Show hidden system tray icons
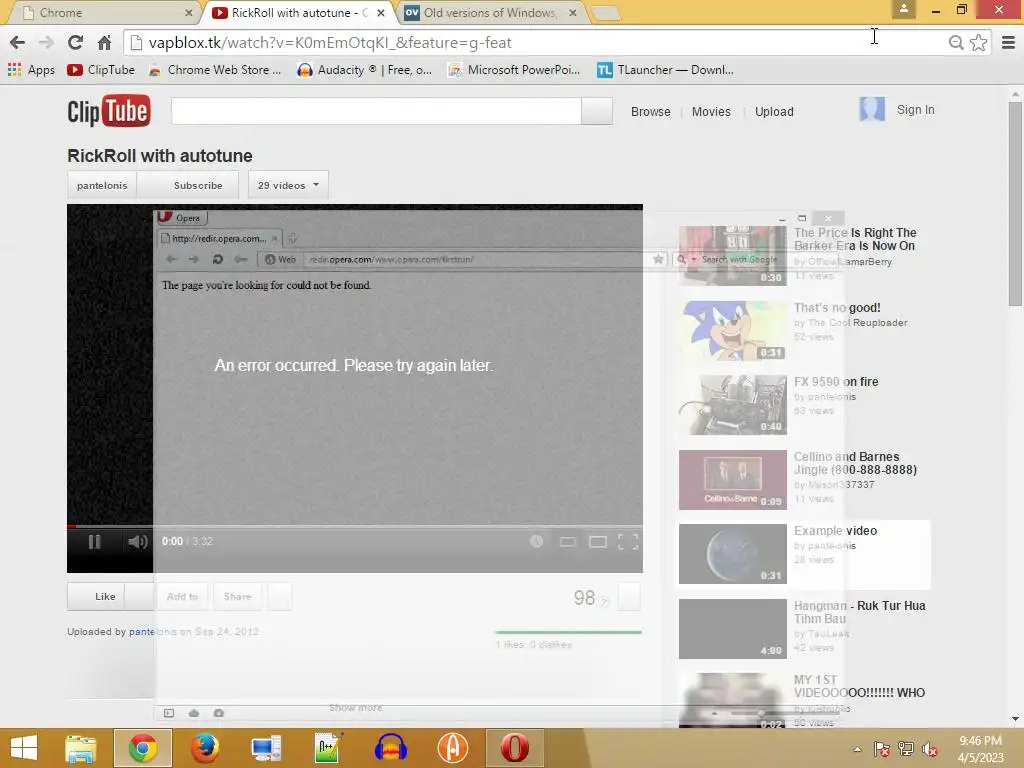This screenshot has width=1024, height=768. coord(857,749)
